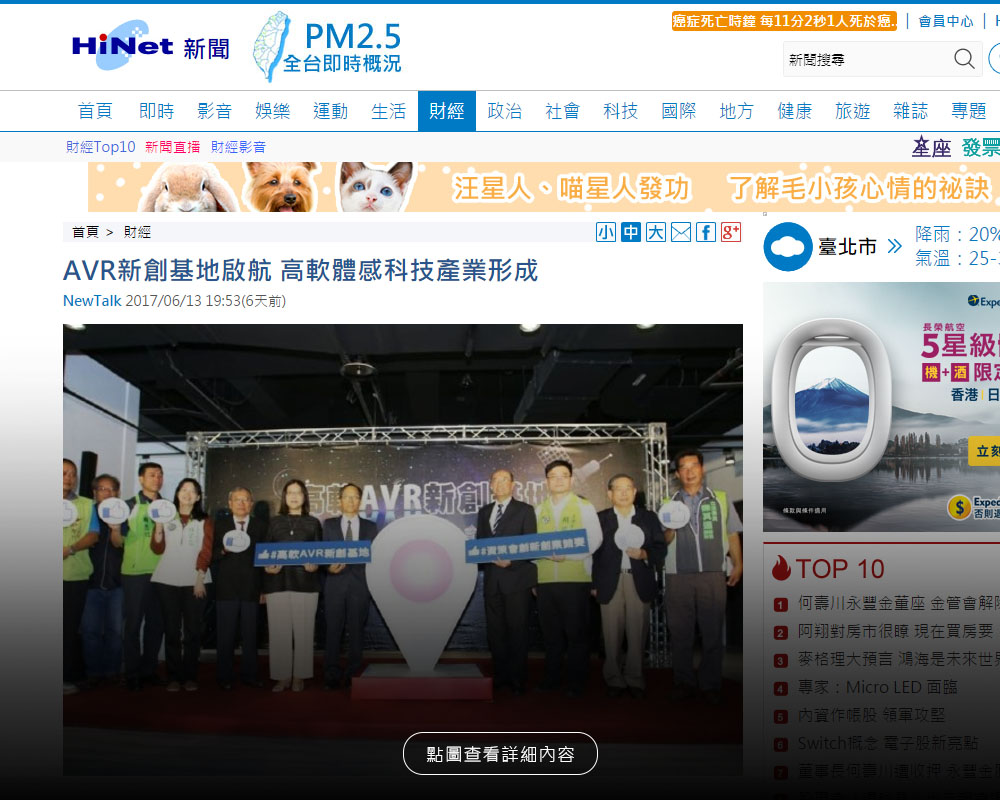Click the TOP 10 flame icon

[781, 568]
